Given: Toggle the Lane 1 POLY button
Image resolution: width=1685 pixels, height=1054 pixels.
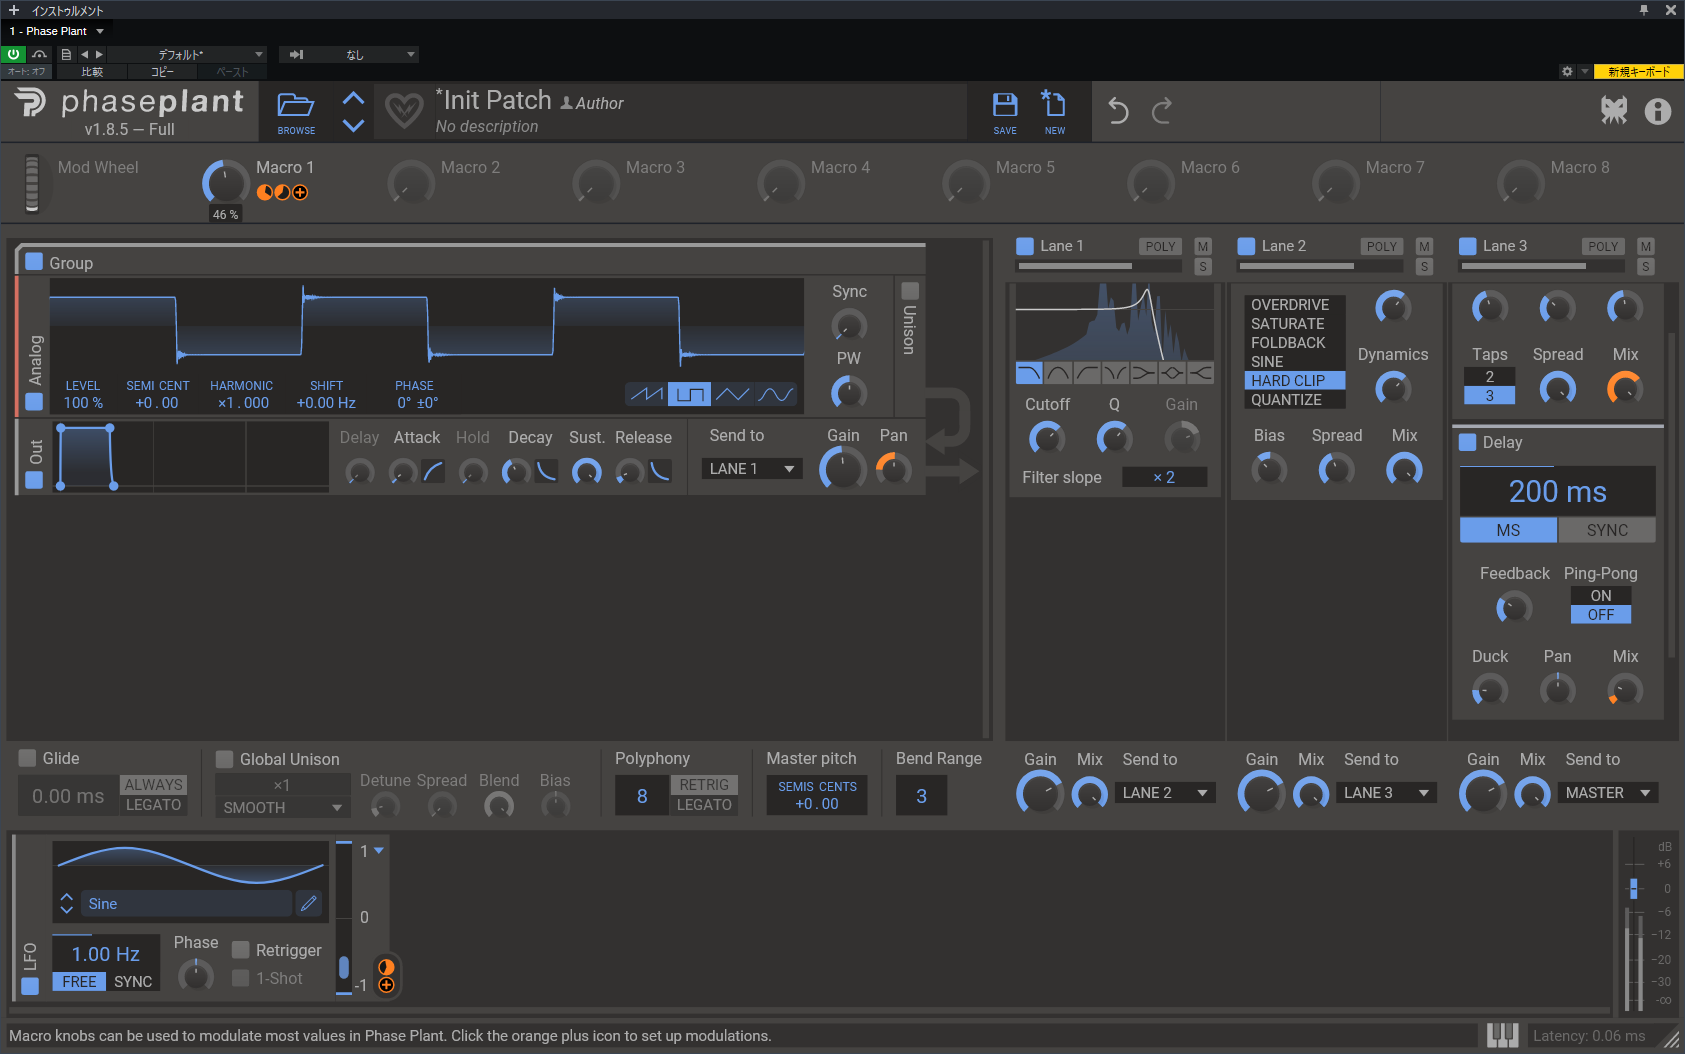Looking at the screenshot, I should [1160, 246].
